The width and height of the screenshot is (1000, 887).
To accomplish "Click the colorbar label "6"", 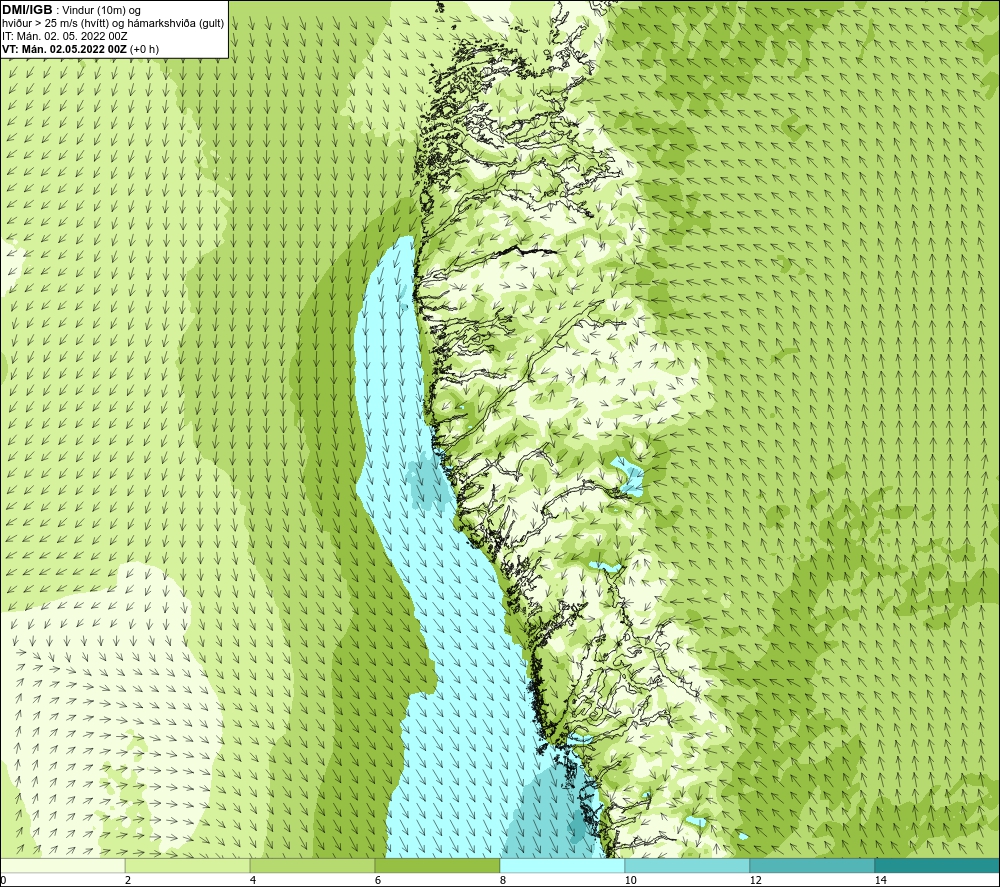I will 378,881.
